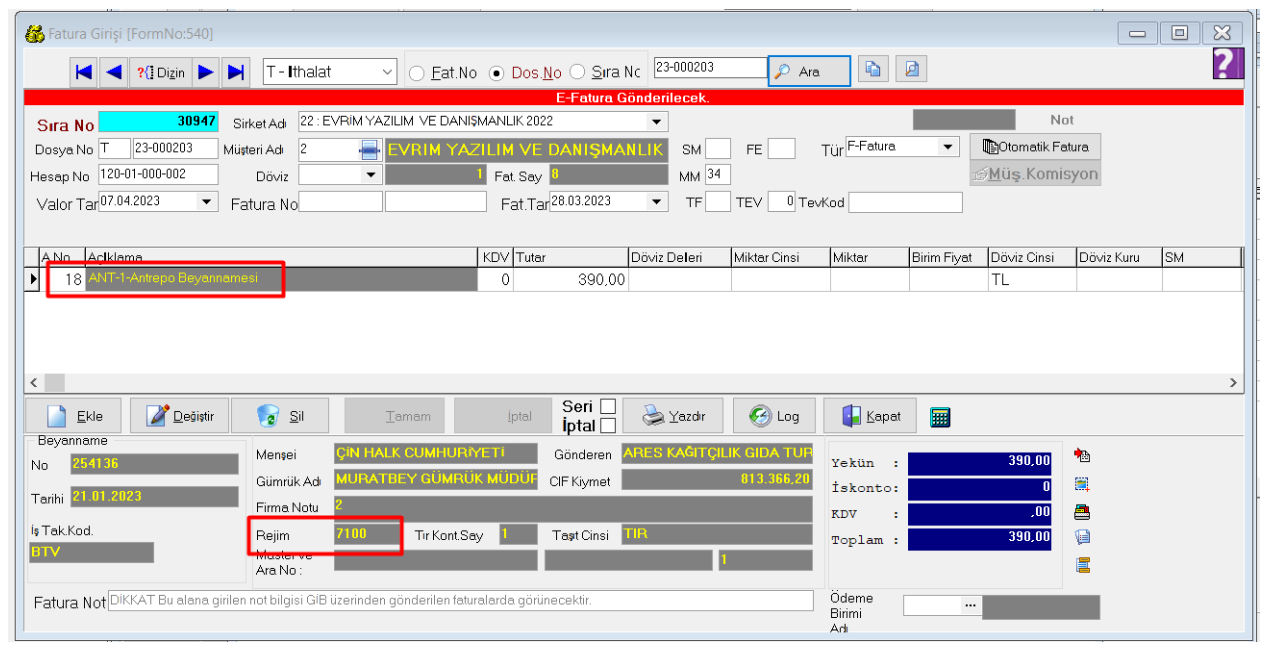Click the Dosya No field 23-000203
1275x656 pixels.
(176, 149)
